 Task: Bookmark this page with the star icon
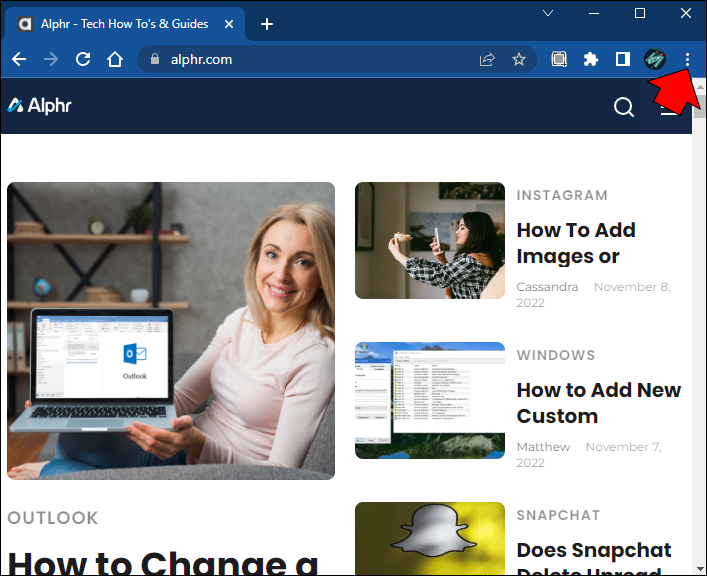[519, 59]
